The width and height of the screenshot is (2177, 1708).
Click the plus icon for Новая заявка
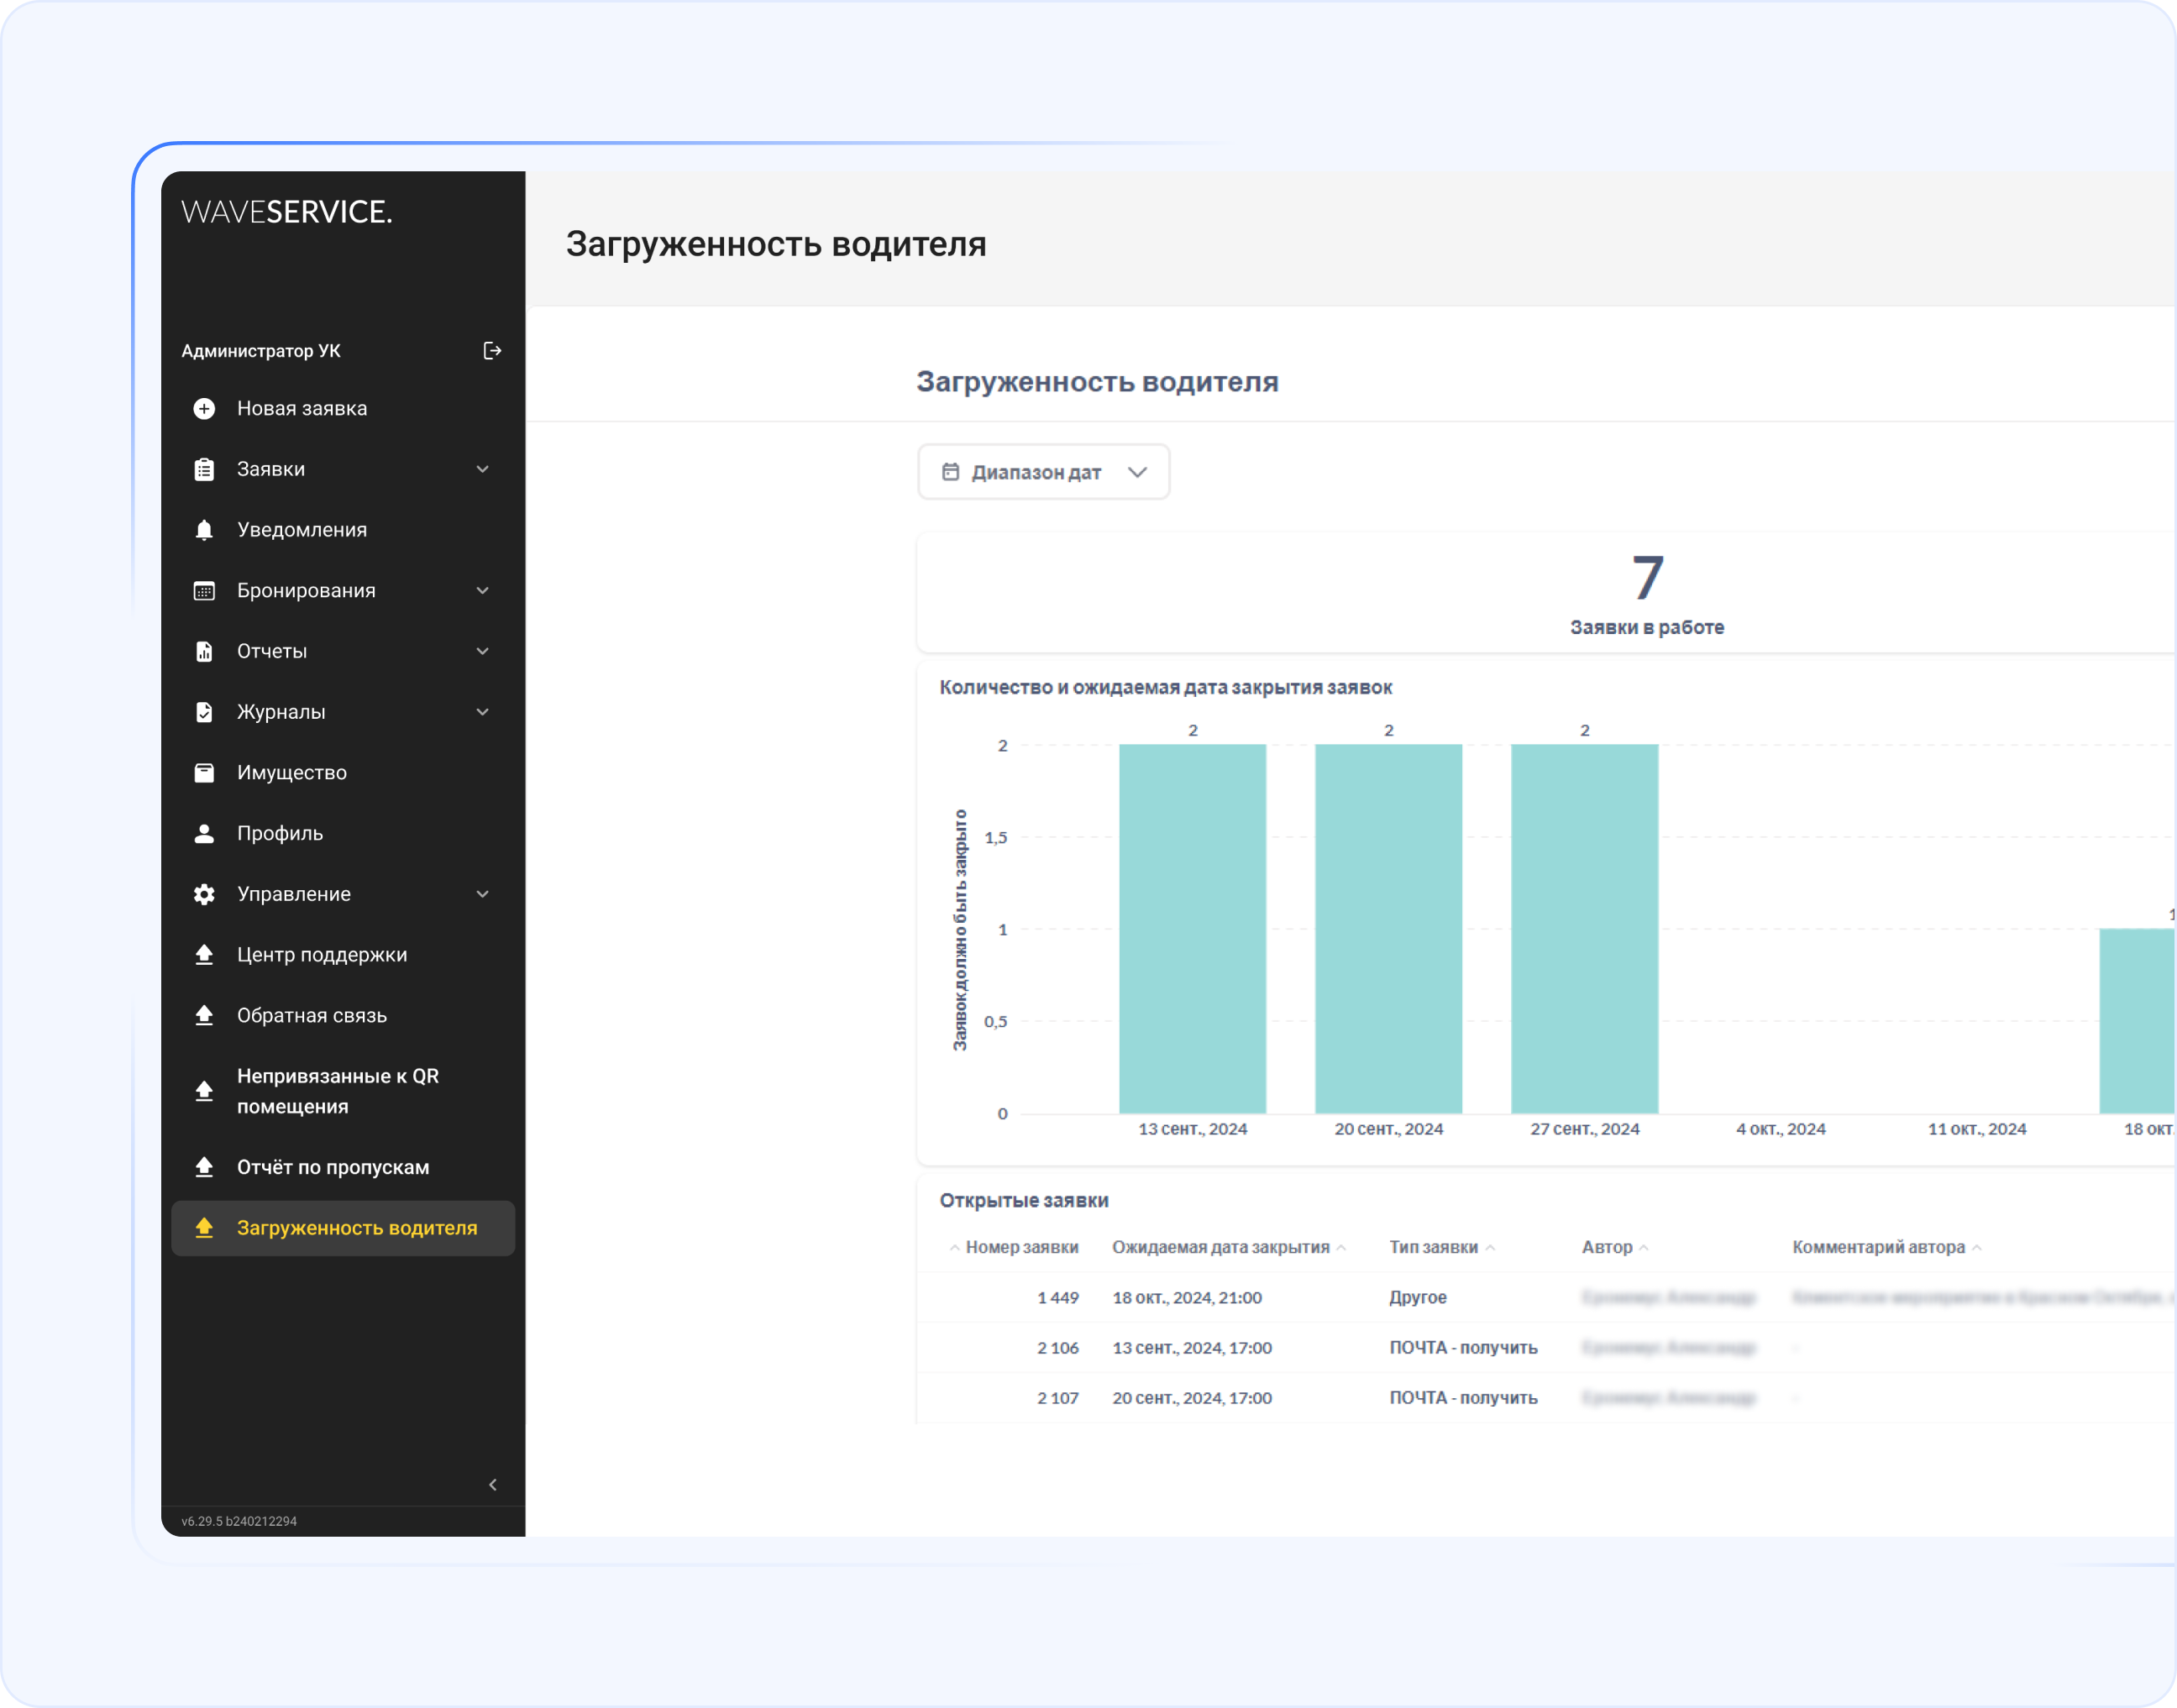coord(204,409)
